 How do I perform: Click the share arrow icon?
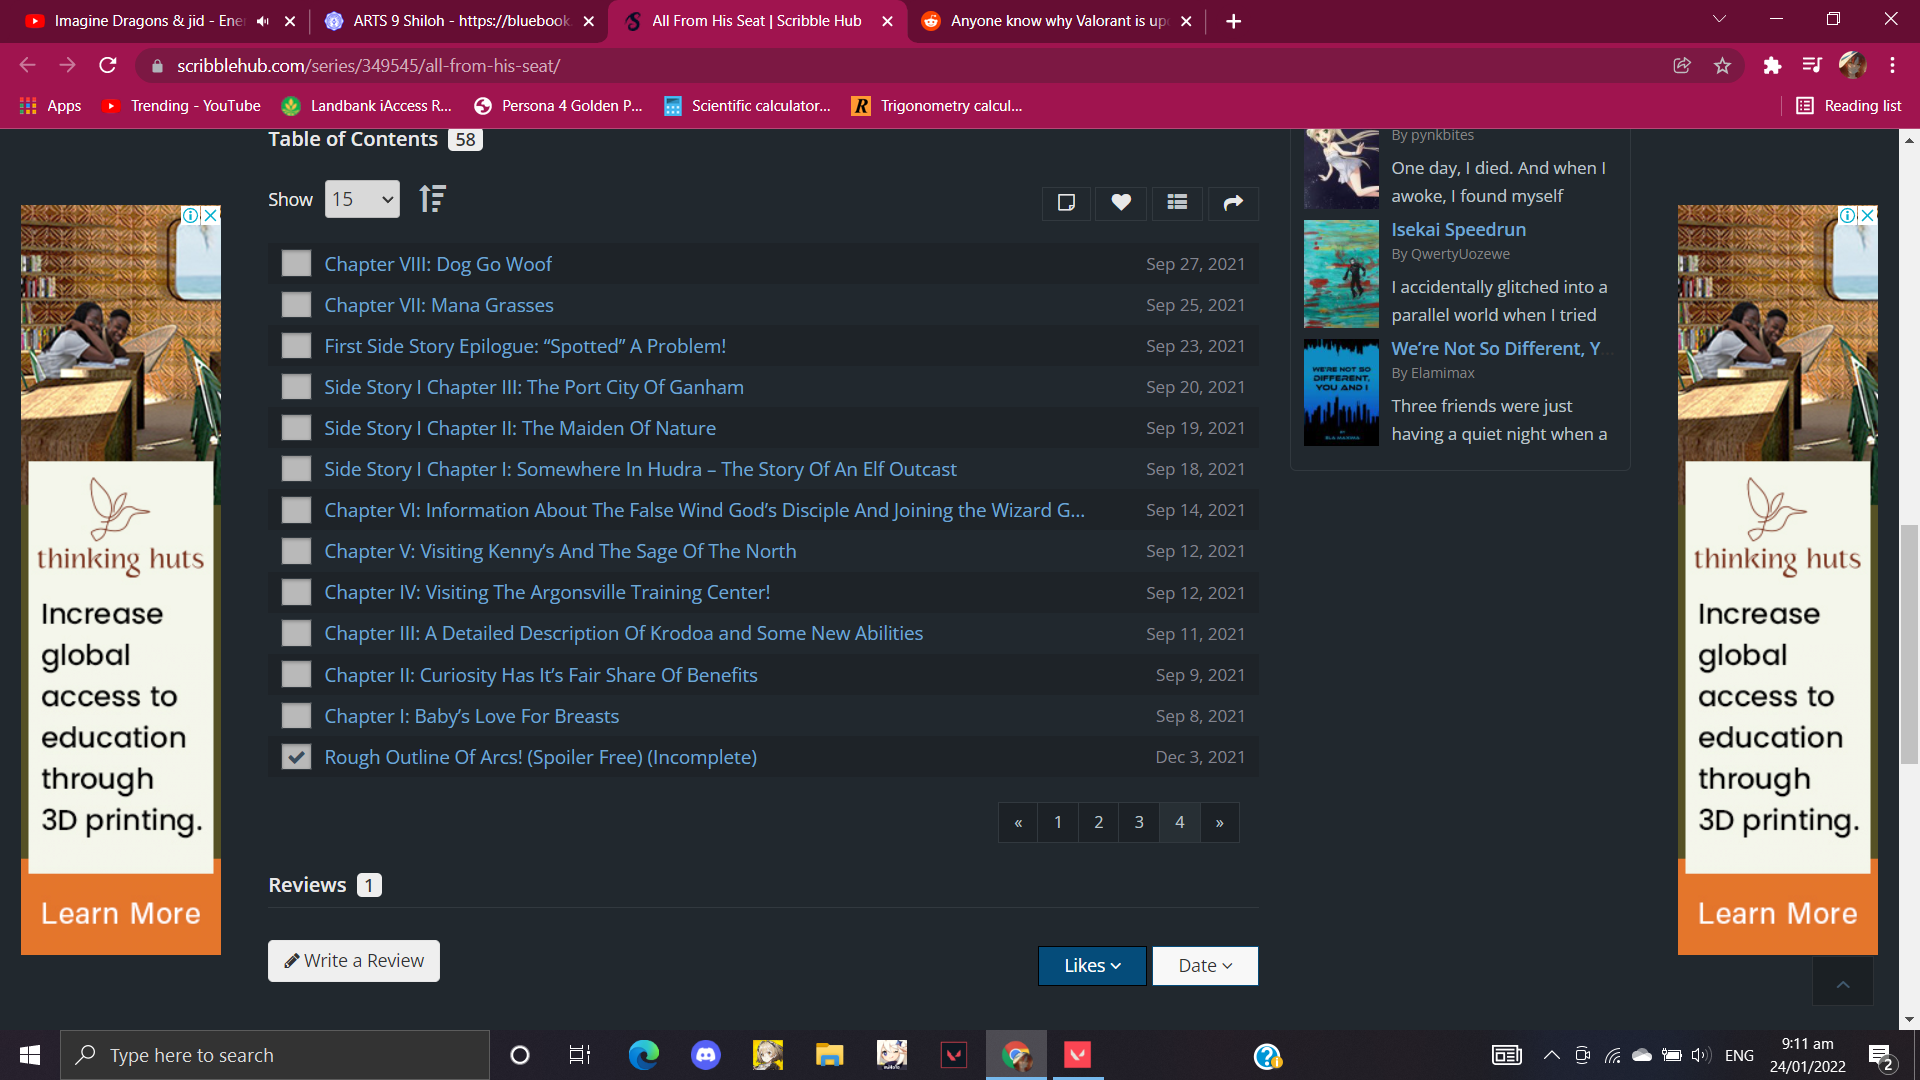1233,203
